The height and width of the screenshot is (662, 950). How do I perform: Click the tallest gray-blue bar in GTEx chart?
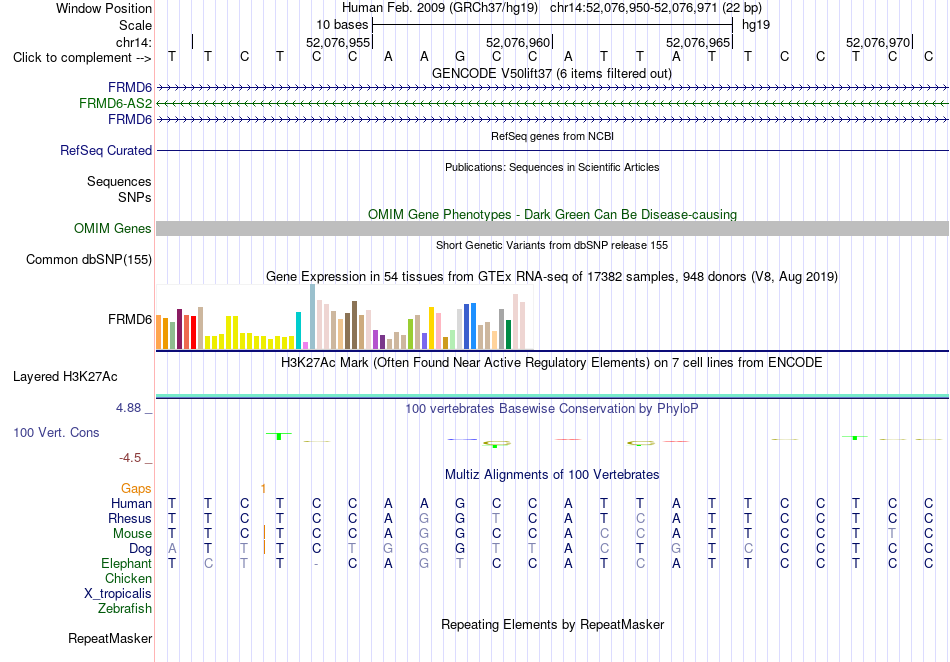point(313,317)
